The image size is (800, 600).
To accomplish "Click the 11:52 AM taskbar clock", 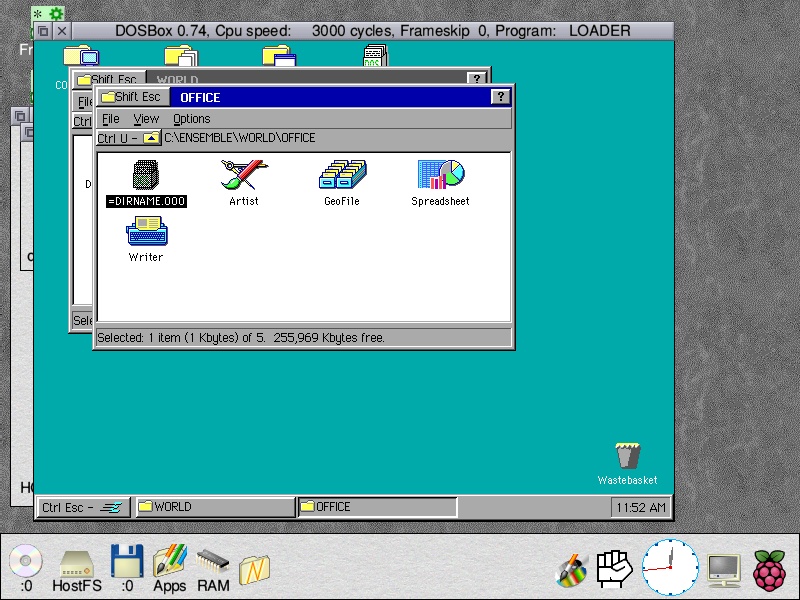I will [640, 508].
